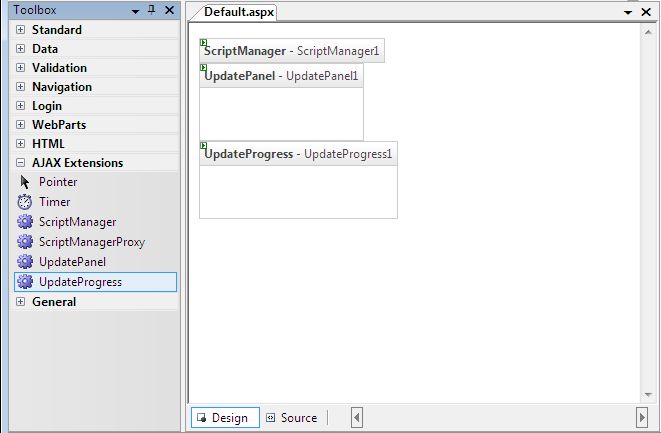Screen dimensions: 661x433
Task: Switch to Source view
Action: click(x=292, y=417)
